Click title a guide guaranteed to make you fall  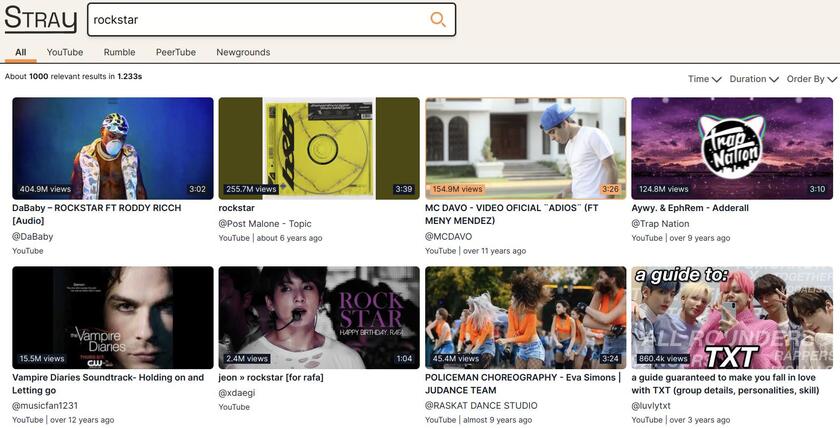[725, 384]
